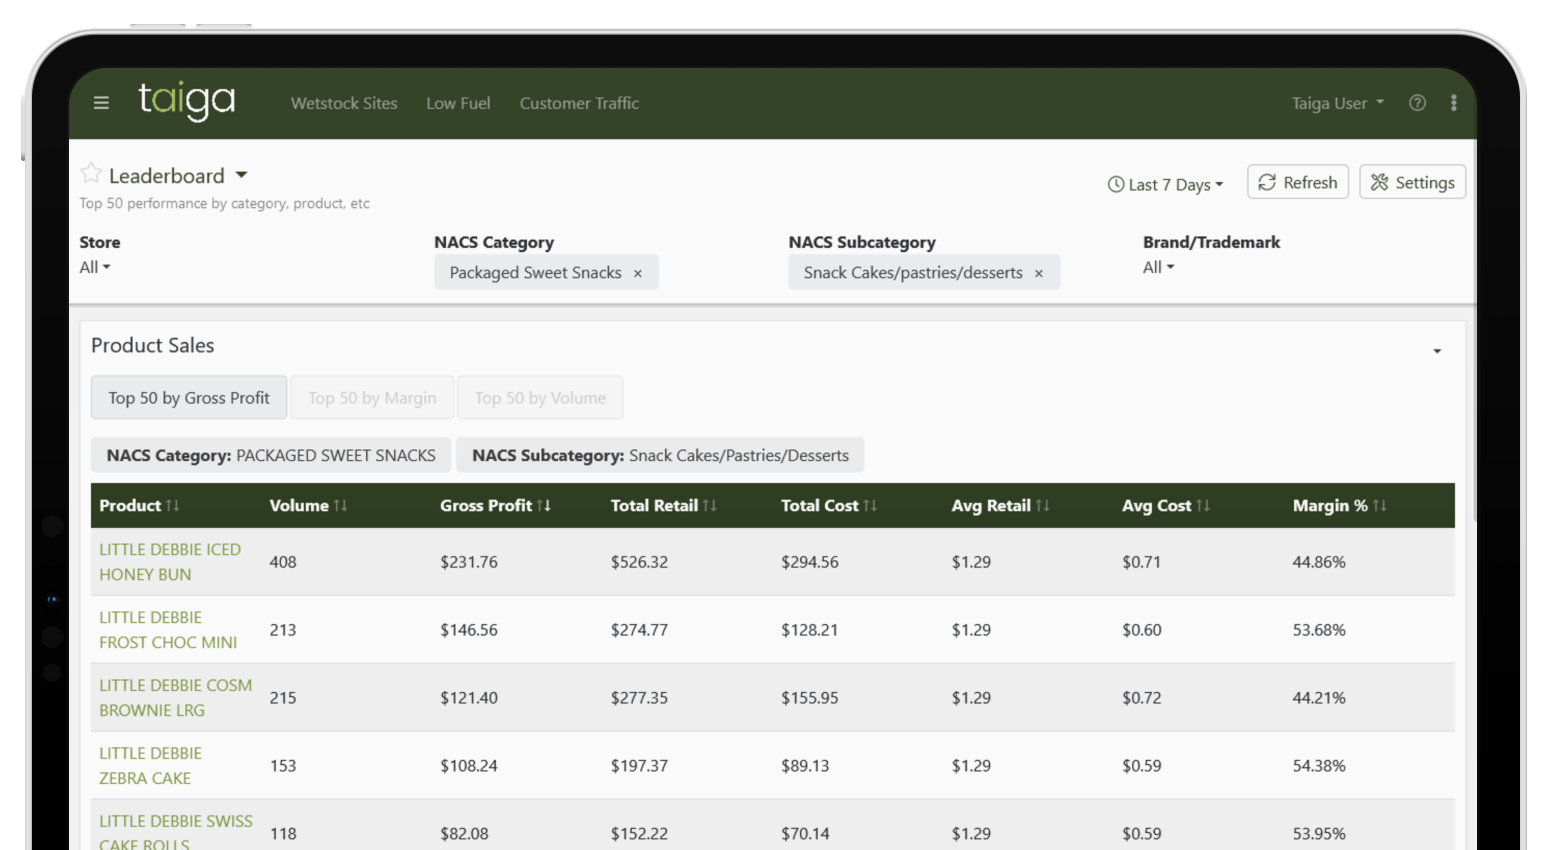The width and height of the screenshot is (1550, 850).
Task: Click the NACS Category: PACKAGED SWEET SNACKS tag
Action: point(271,455)
